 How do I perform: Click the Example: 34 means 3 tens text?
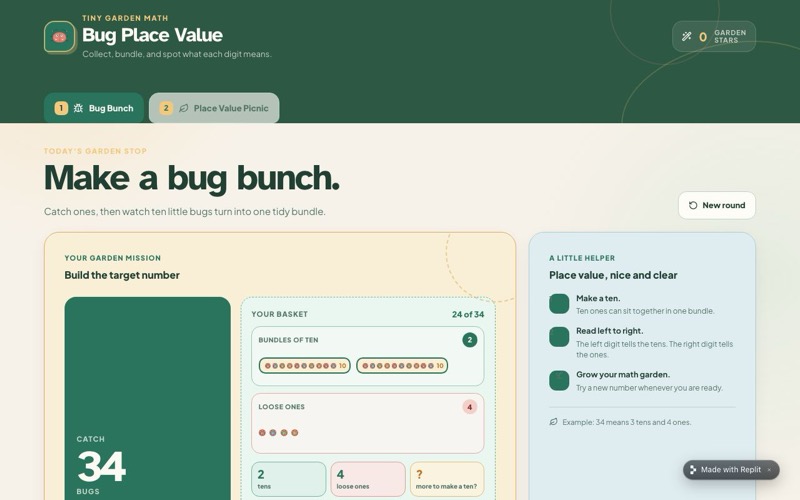(627, 422)
